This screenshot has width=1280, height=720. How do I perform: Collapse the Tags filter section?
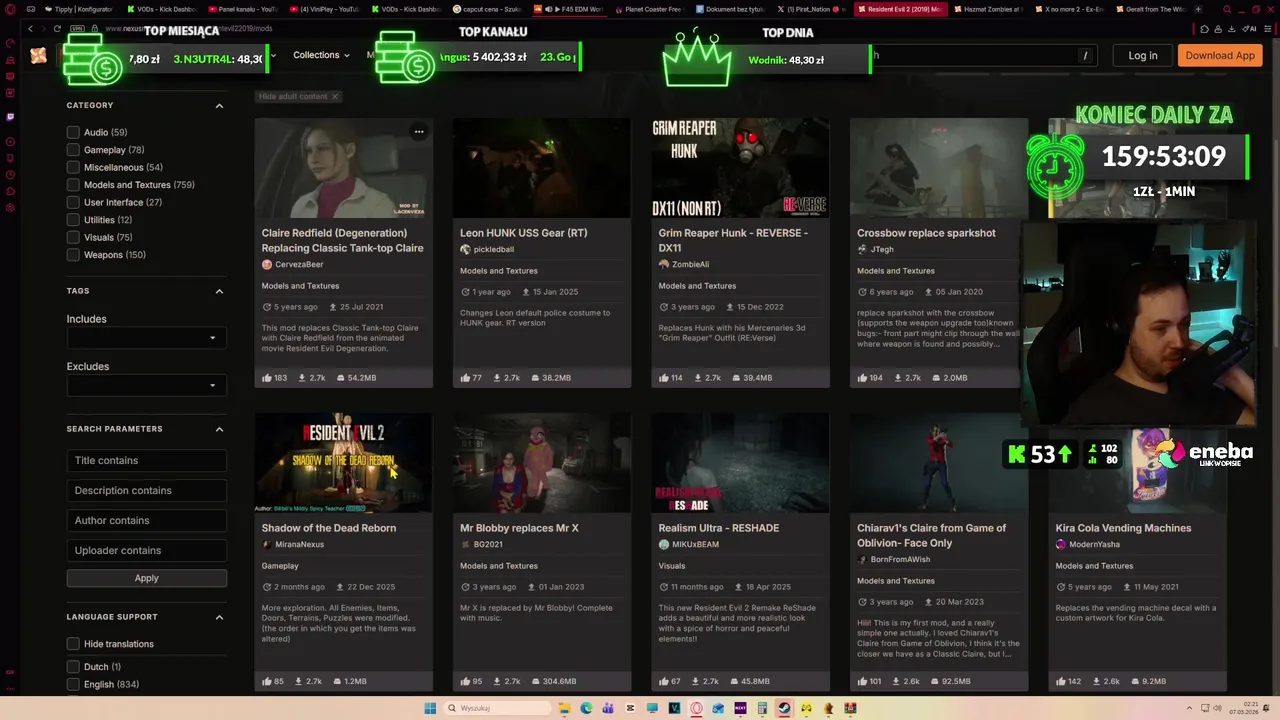[219, 291]
